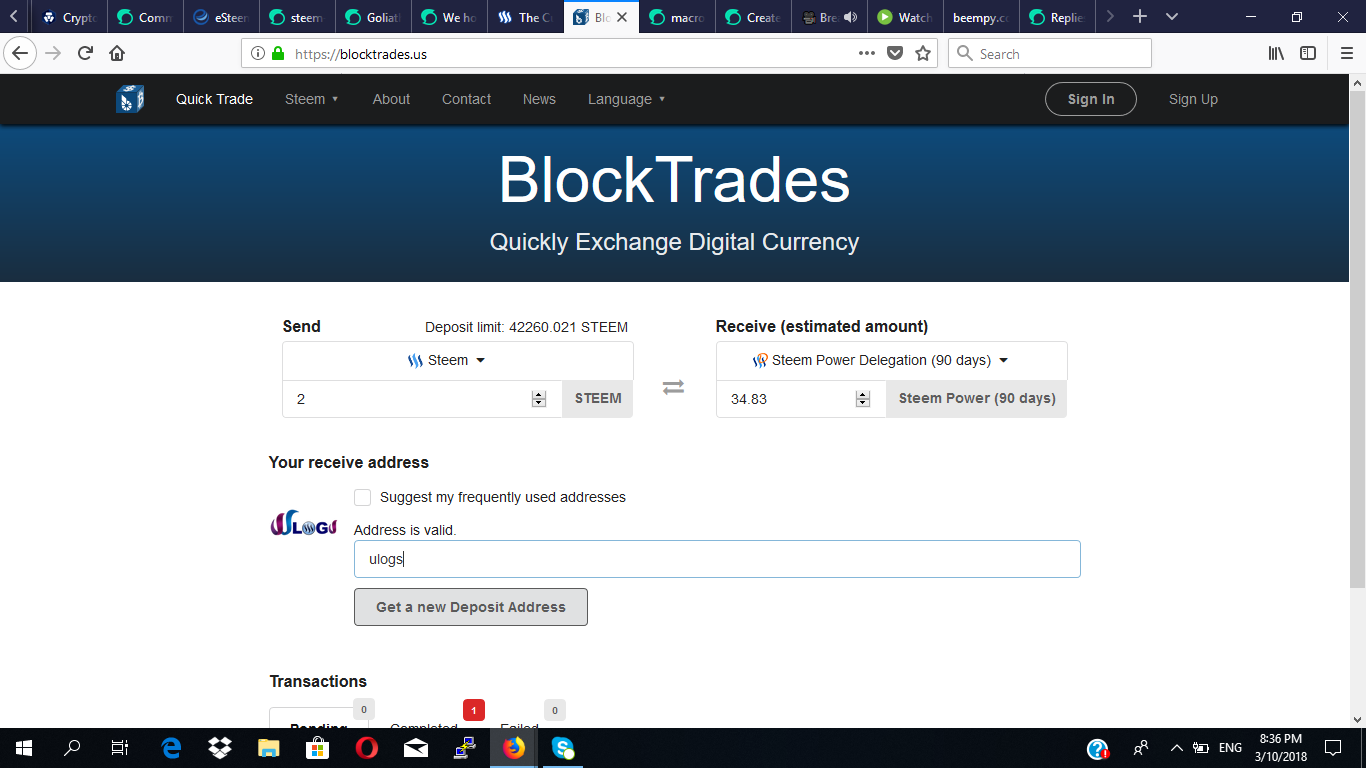Open the Firefox hamburger menu
1366x768 pixels.
1346,53
